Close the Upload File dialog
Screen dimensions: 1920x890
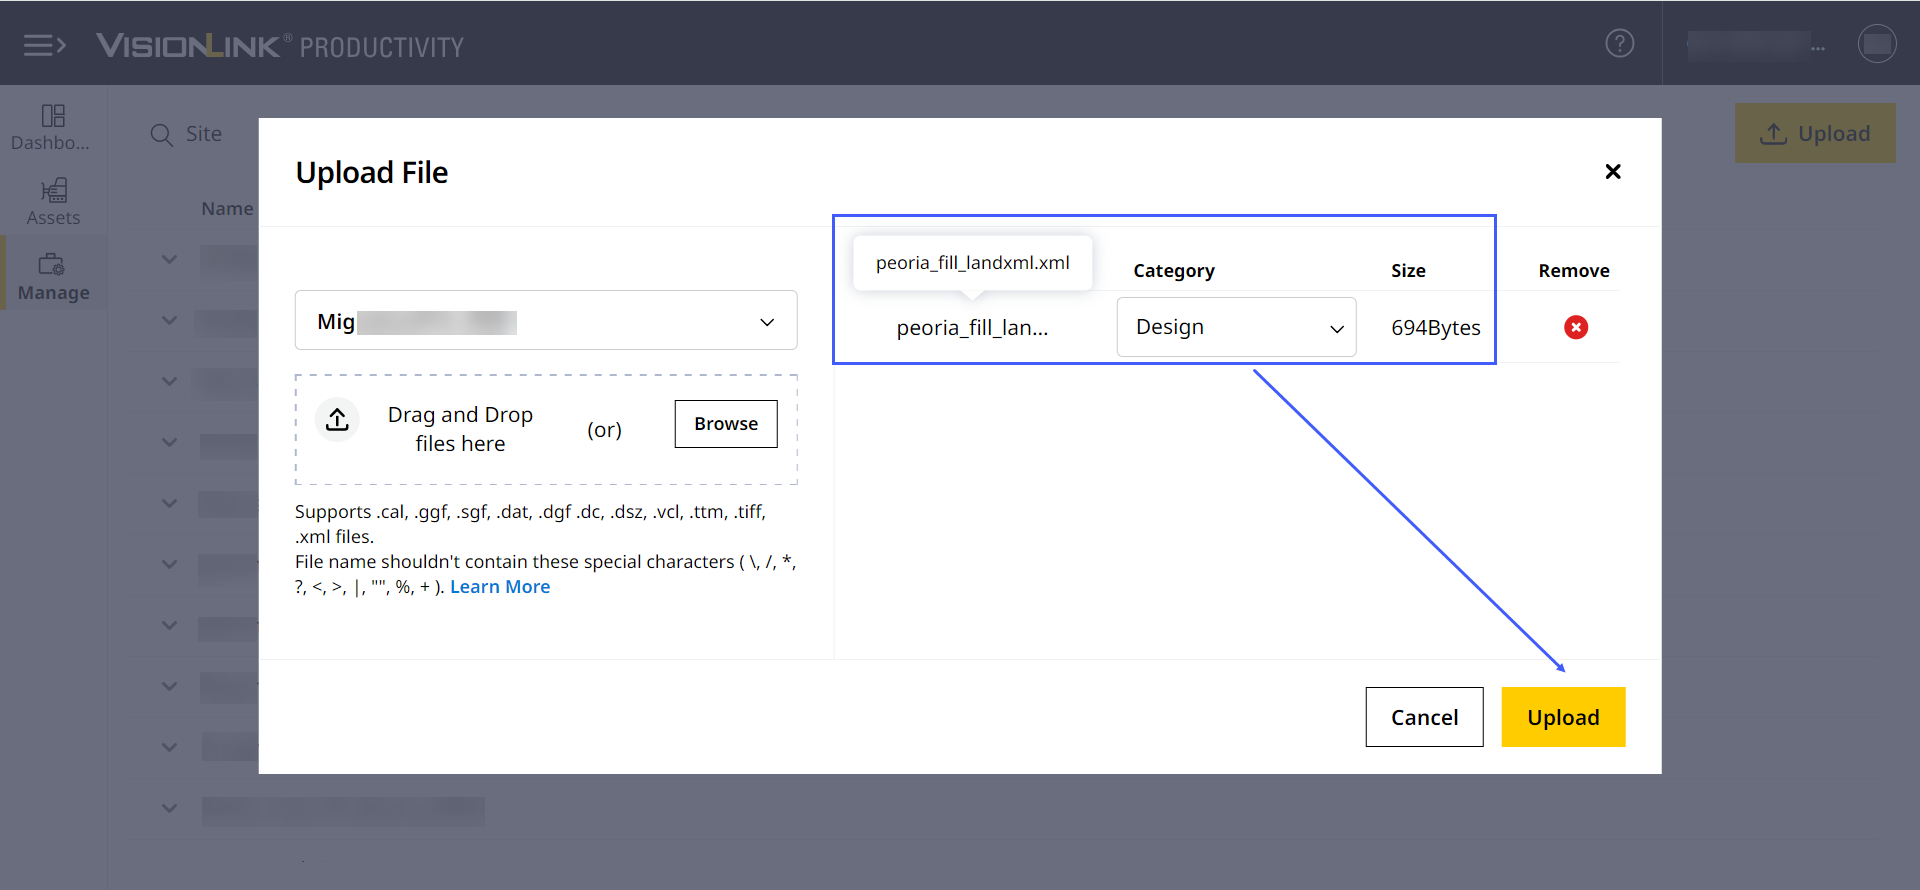point(1612,172)
